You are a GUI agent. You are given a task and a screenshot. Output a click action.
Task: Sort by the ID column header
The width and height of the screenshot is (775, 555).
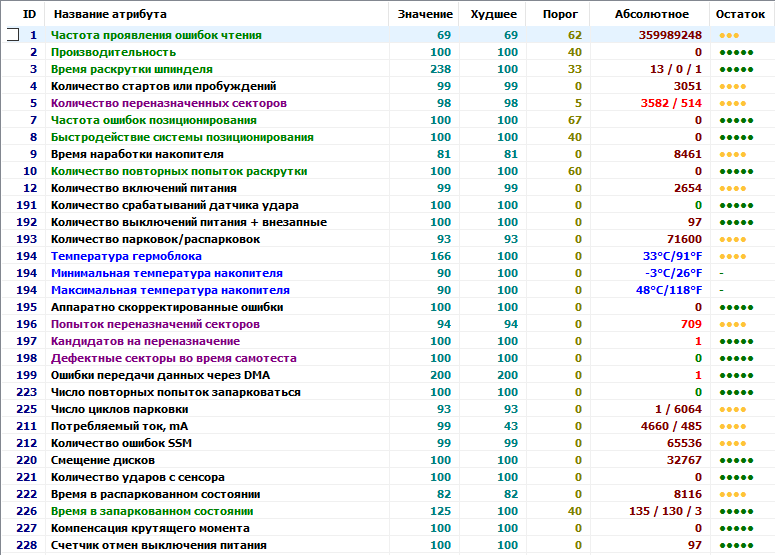29,14
